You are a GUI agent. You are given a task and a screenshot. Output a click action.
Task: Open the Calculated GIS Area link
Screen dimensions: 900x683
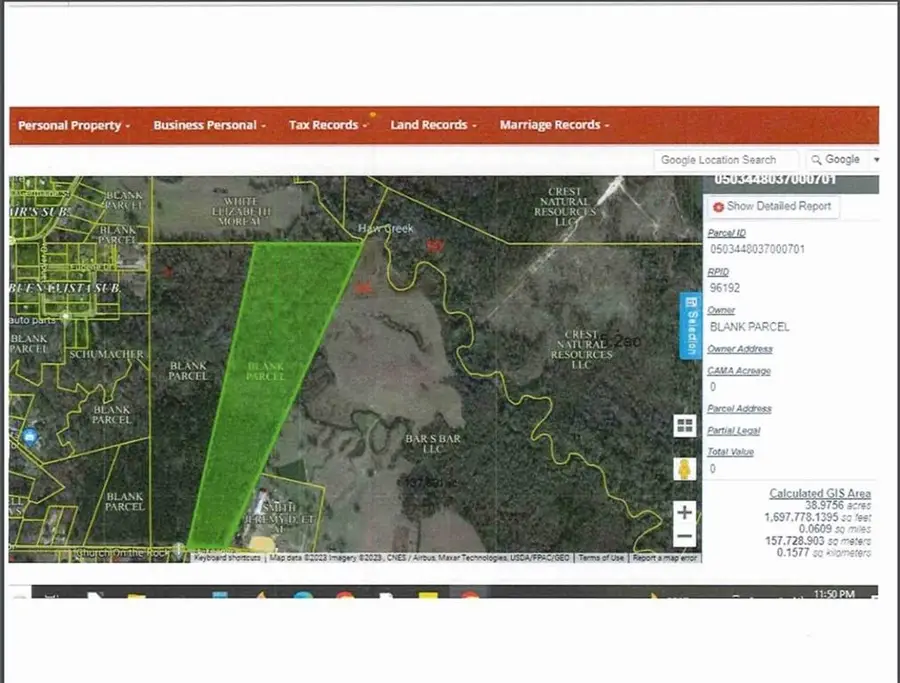(x=819, y=493)
